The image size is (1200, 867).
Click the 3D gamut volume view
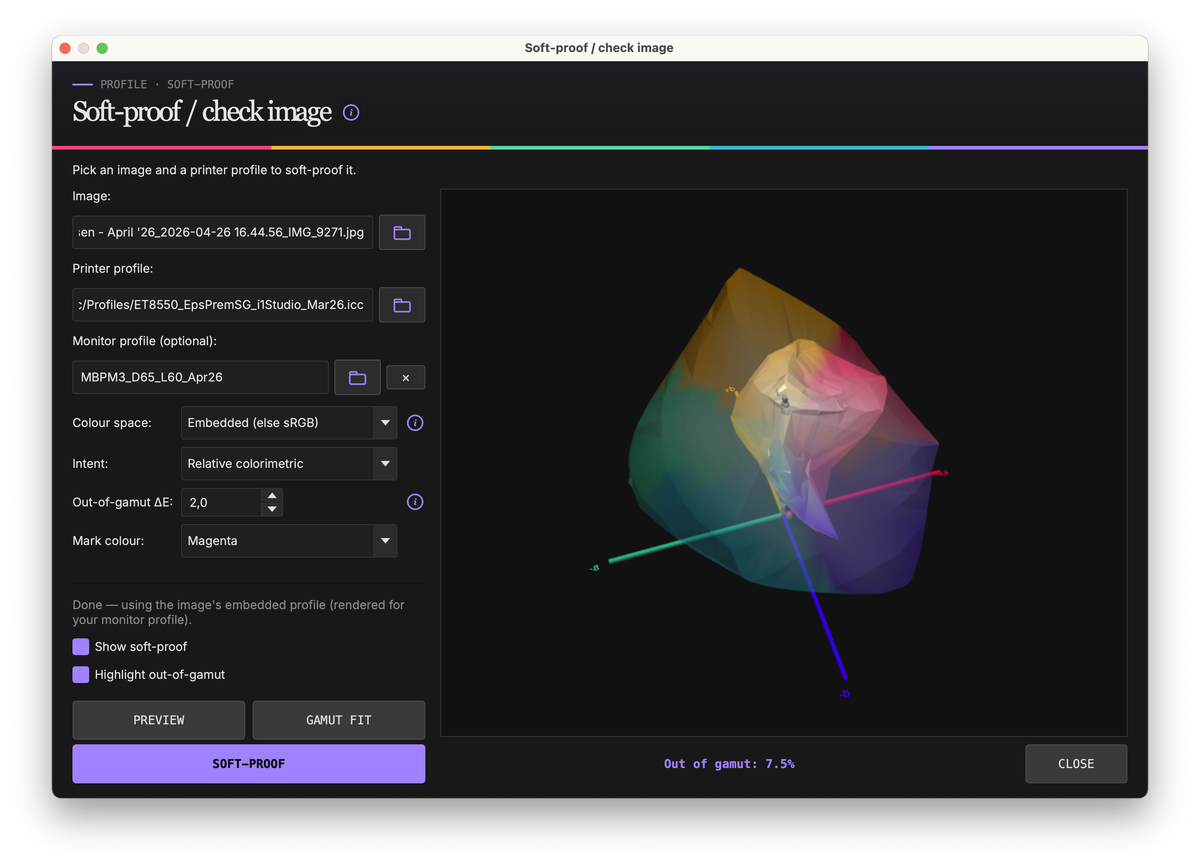click(x=784, y=462)
